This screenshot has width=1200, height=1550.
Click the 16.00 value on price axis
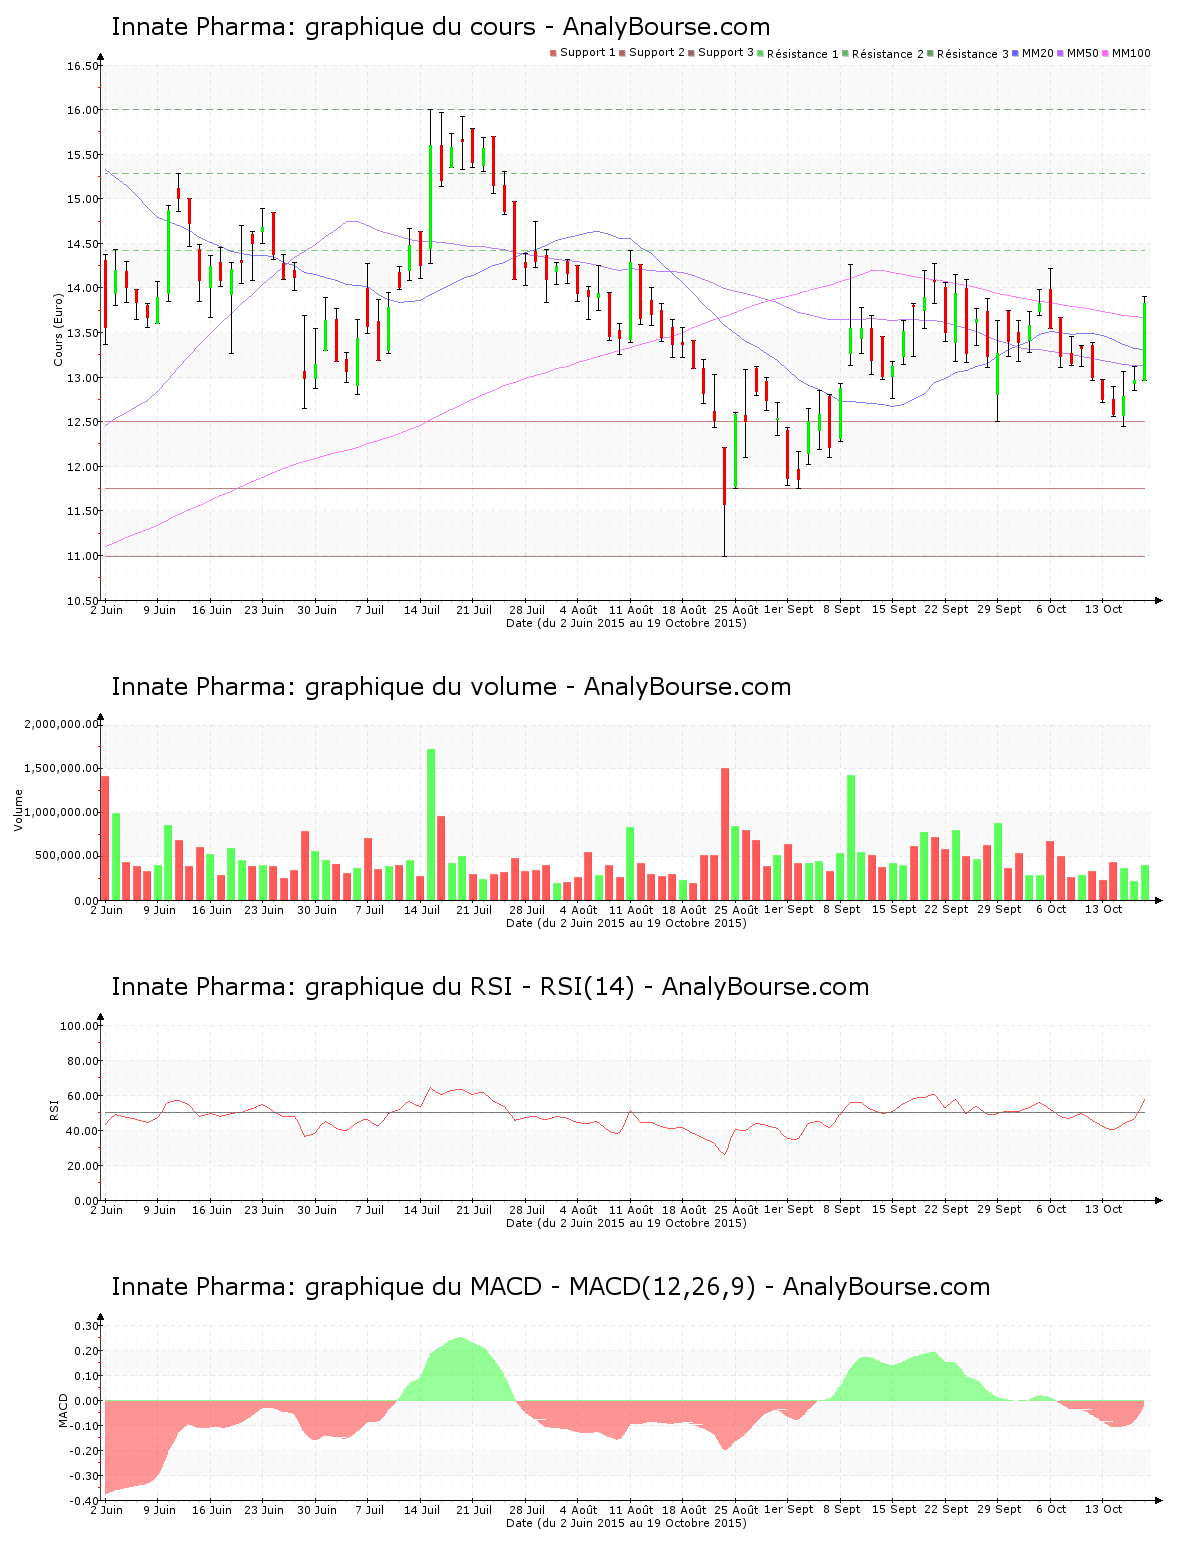[x=83, y=111]
